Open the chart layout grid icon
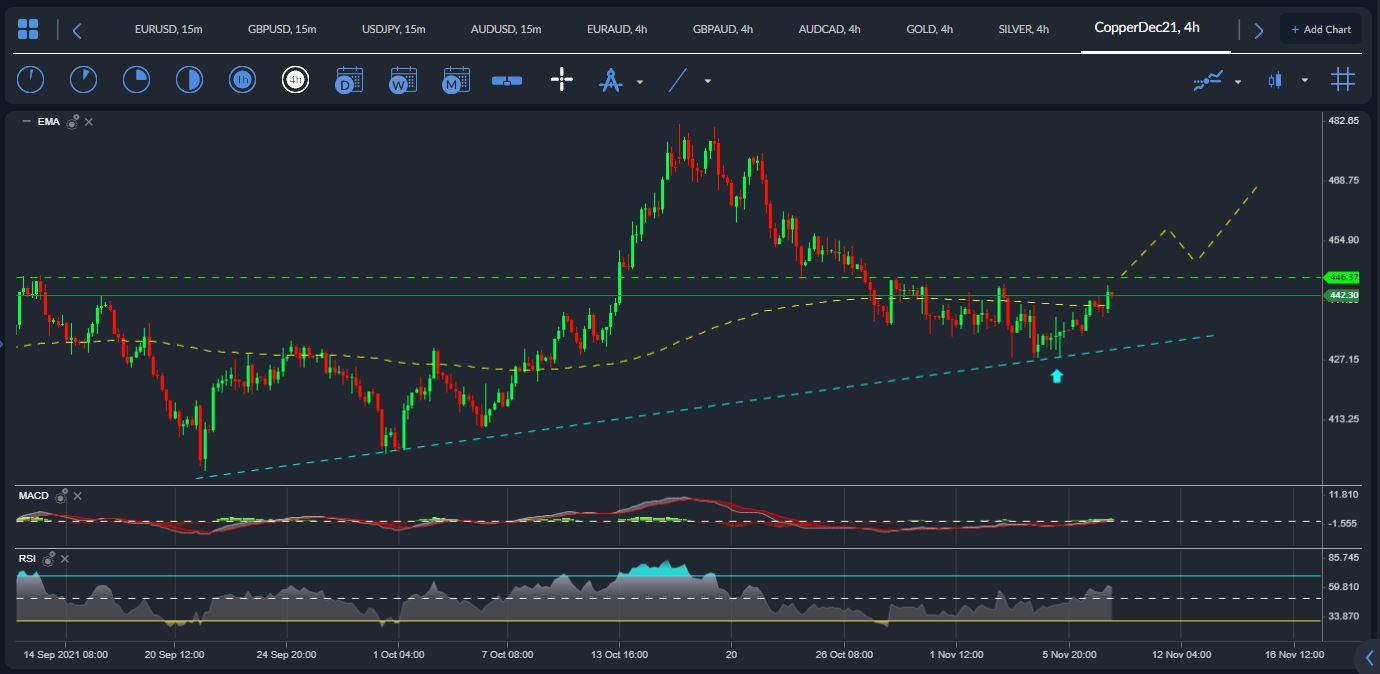 [x=28, y=29]
